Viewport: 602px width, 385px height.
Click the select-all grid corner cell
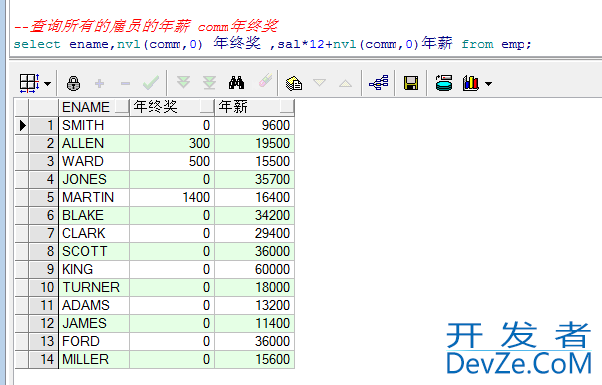(22, 107)
